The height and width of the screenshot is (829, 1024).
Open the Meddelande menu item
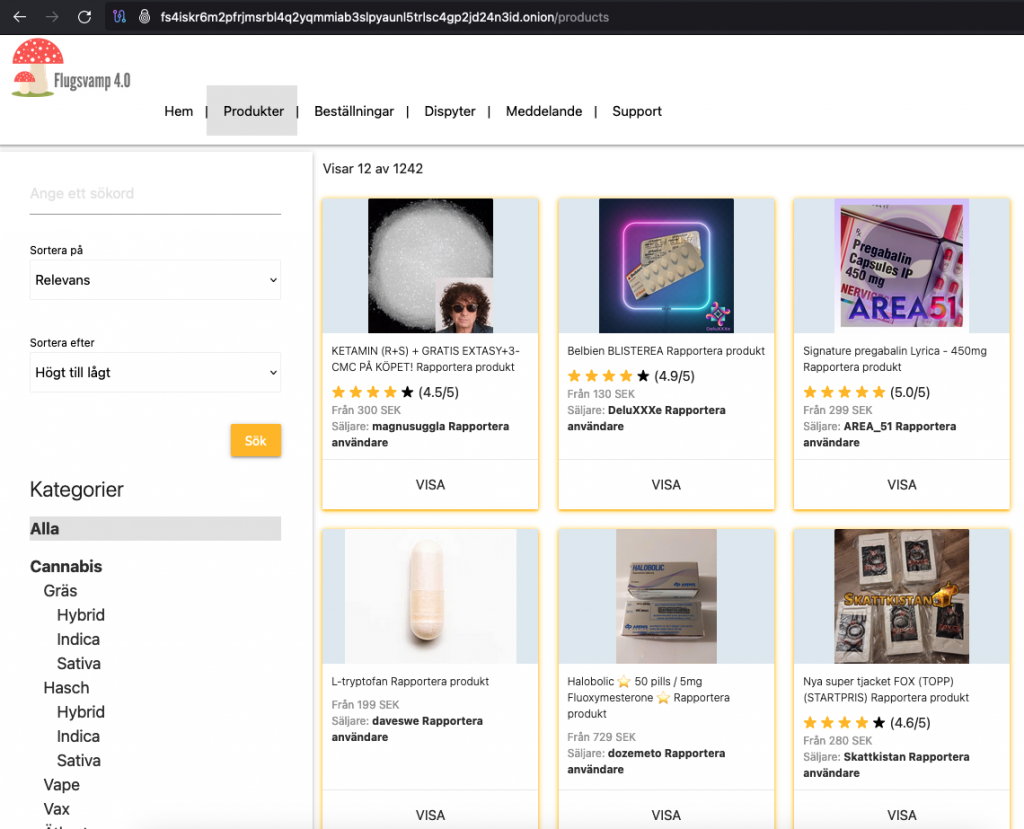[x=543, y=111]
